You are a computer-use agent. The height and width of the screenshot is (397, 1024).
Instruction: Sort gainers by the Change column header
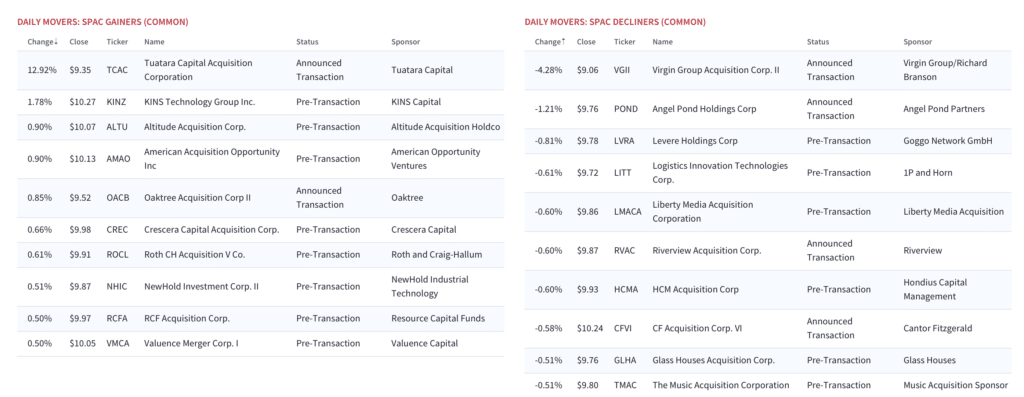[x=42, y=42]
